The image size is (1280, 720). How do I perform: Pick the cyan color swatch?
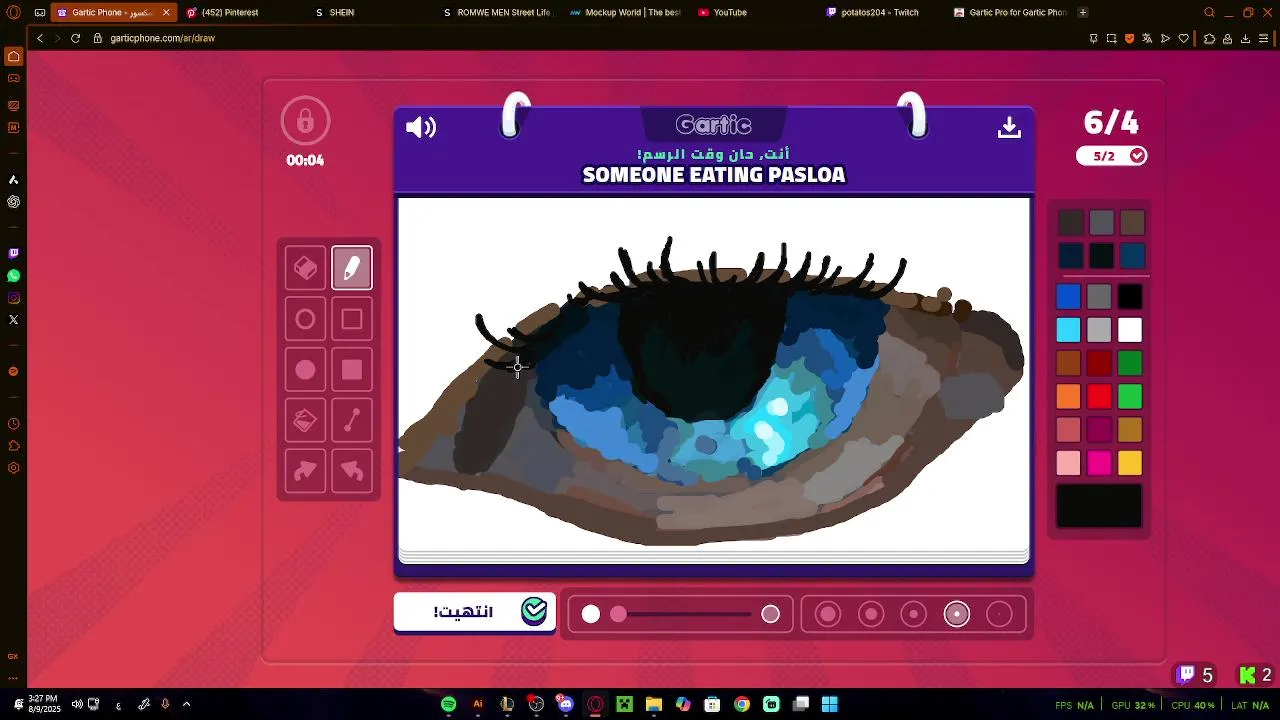[x=1068, y=330]
